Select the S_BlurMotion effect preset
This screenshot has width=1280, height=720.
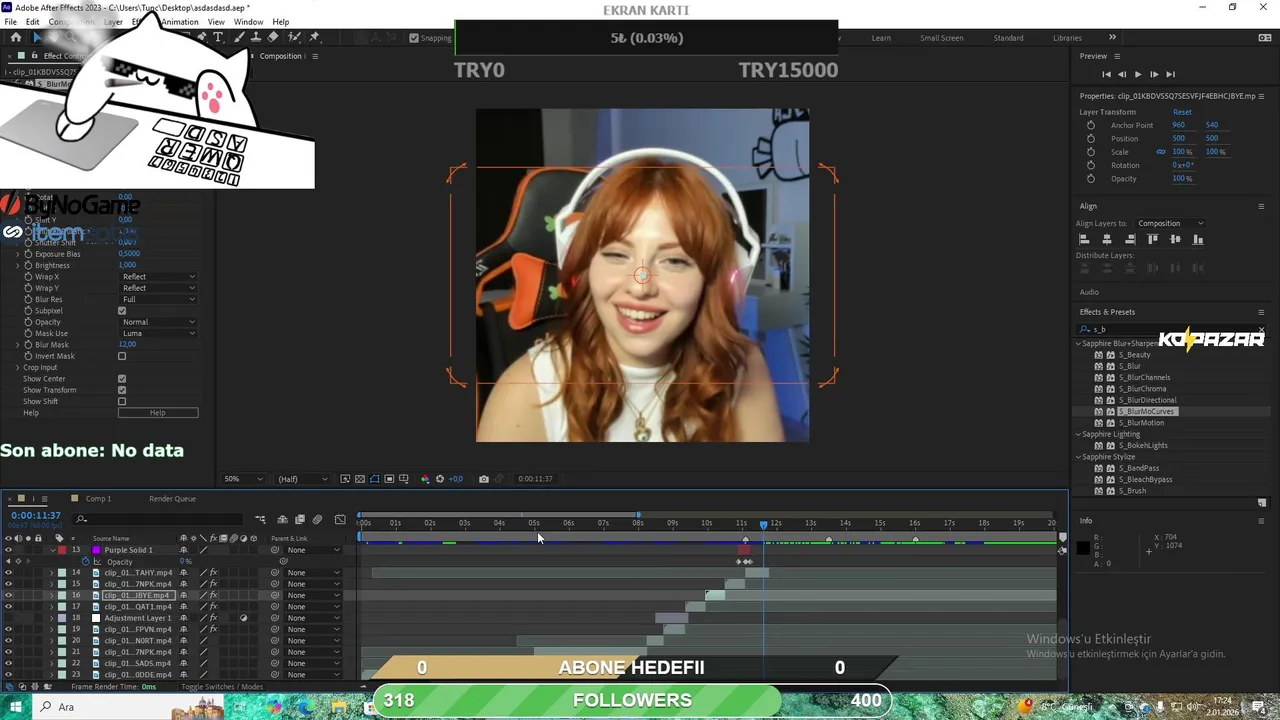tap(1143, 423)
